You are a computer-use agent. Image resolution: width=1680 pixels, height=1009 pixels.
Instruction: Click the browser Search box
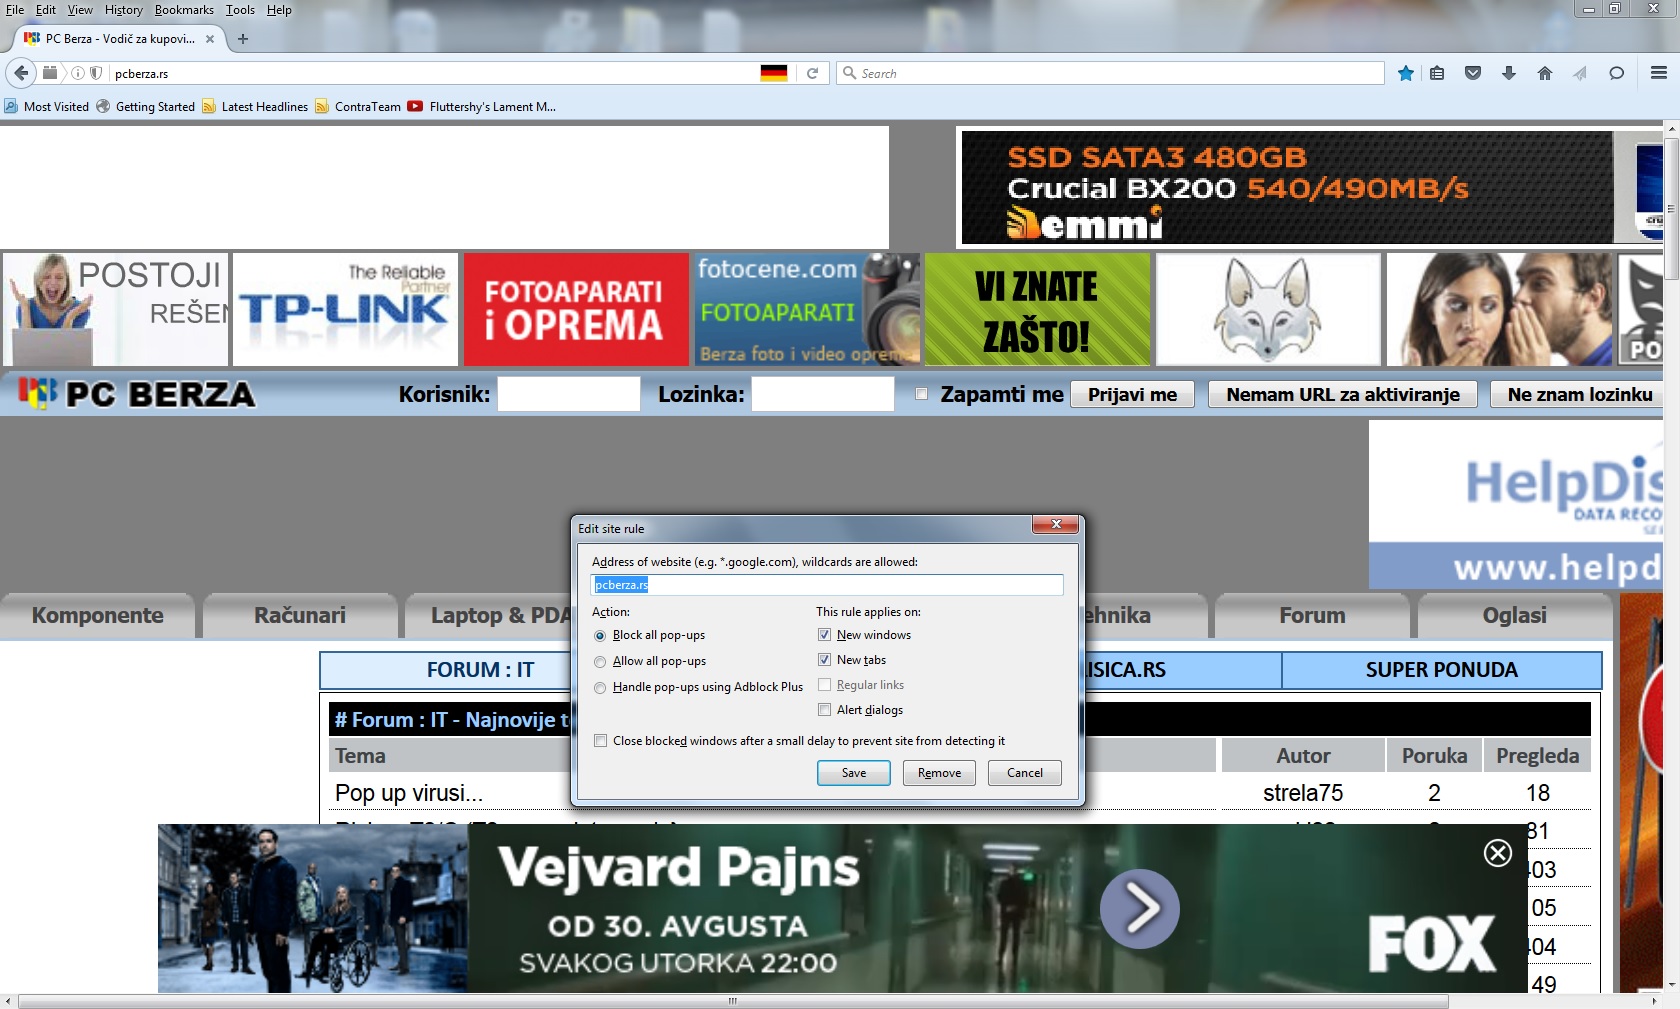tap(1110, 73)
